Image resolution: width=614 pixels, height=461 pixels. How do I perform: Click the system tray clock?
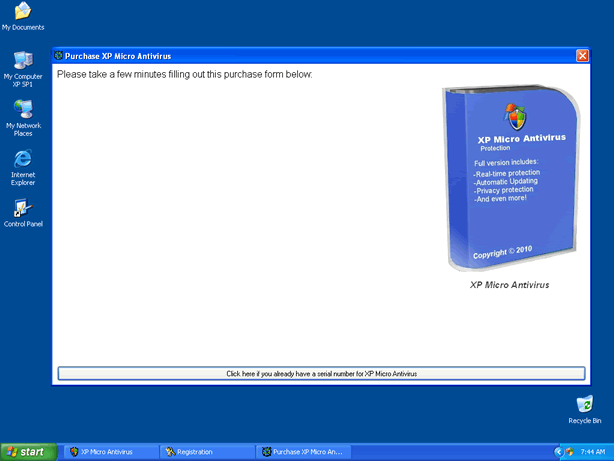tap(593, 452)
